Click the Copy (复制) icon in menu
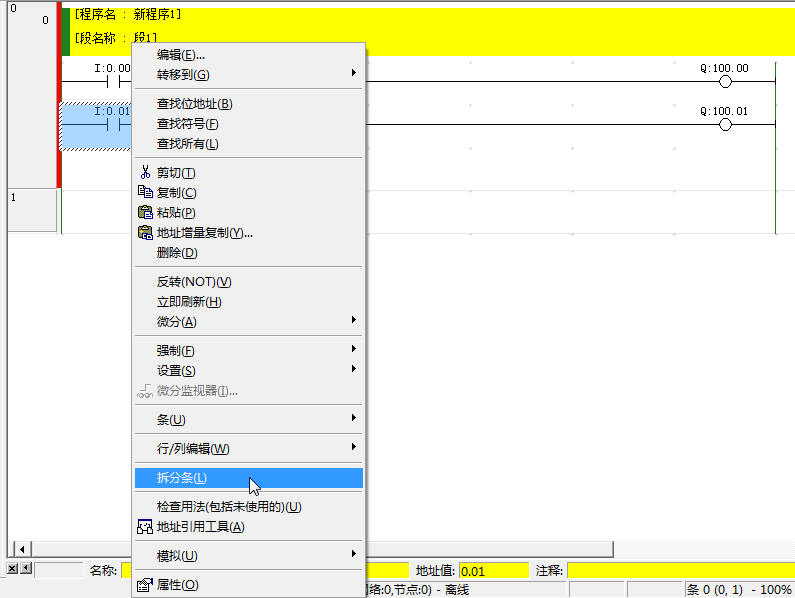This screenshot has height=598, width=795. (144, 192)
